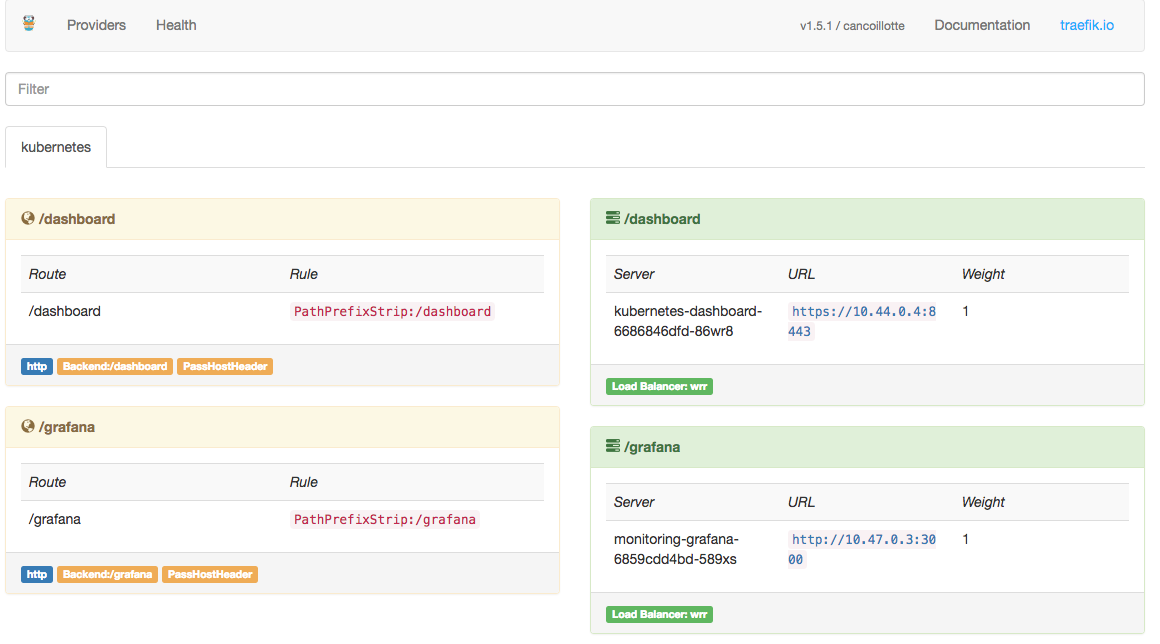Click the /dashboard frontend heading
The image size is (1160, 644).
click(x=77, y=219)
